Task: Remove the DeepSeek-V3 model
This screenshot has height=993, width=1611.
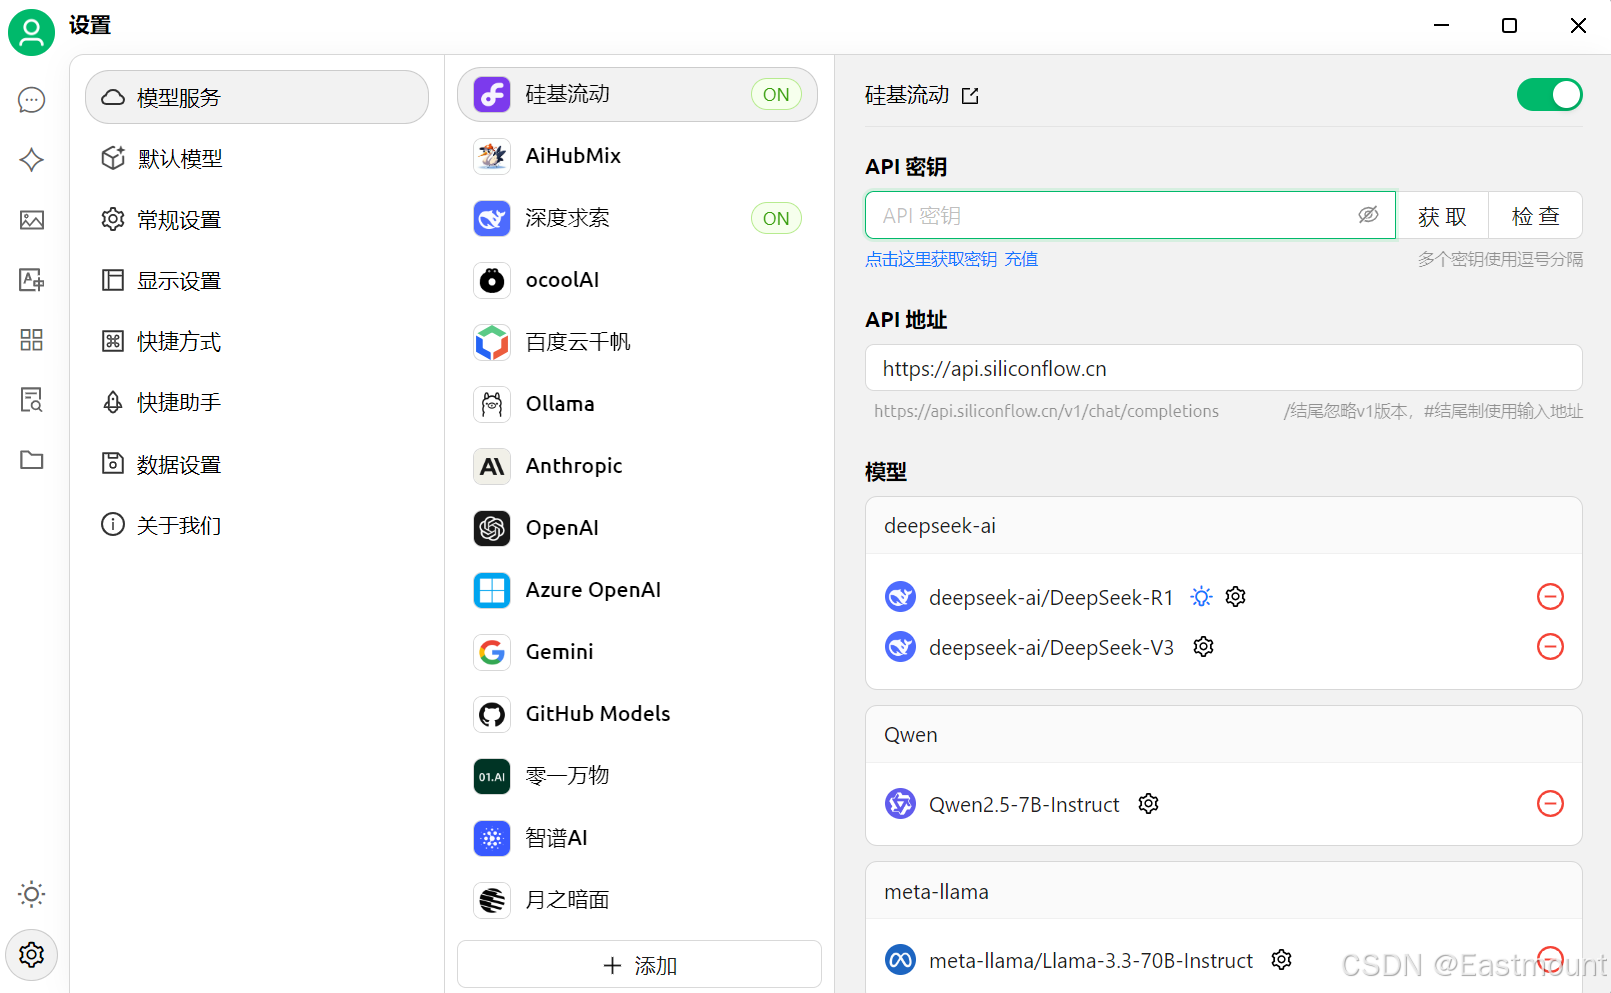Action: click(x=1550, y=647)
